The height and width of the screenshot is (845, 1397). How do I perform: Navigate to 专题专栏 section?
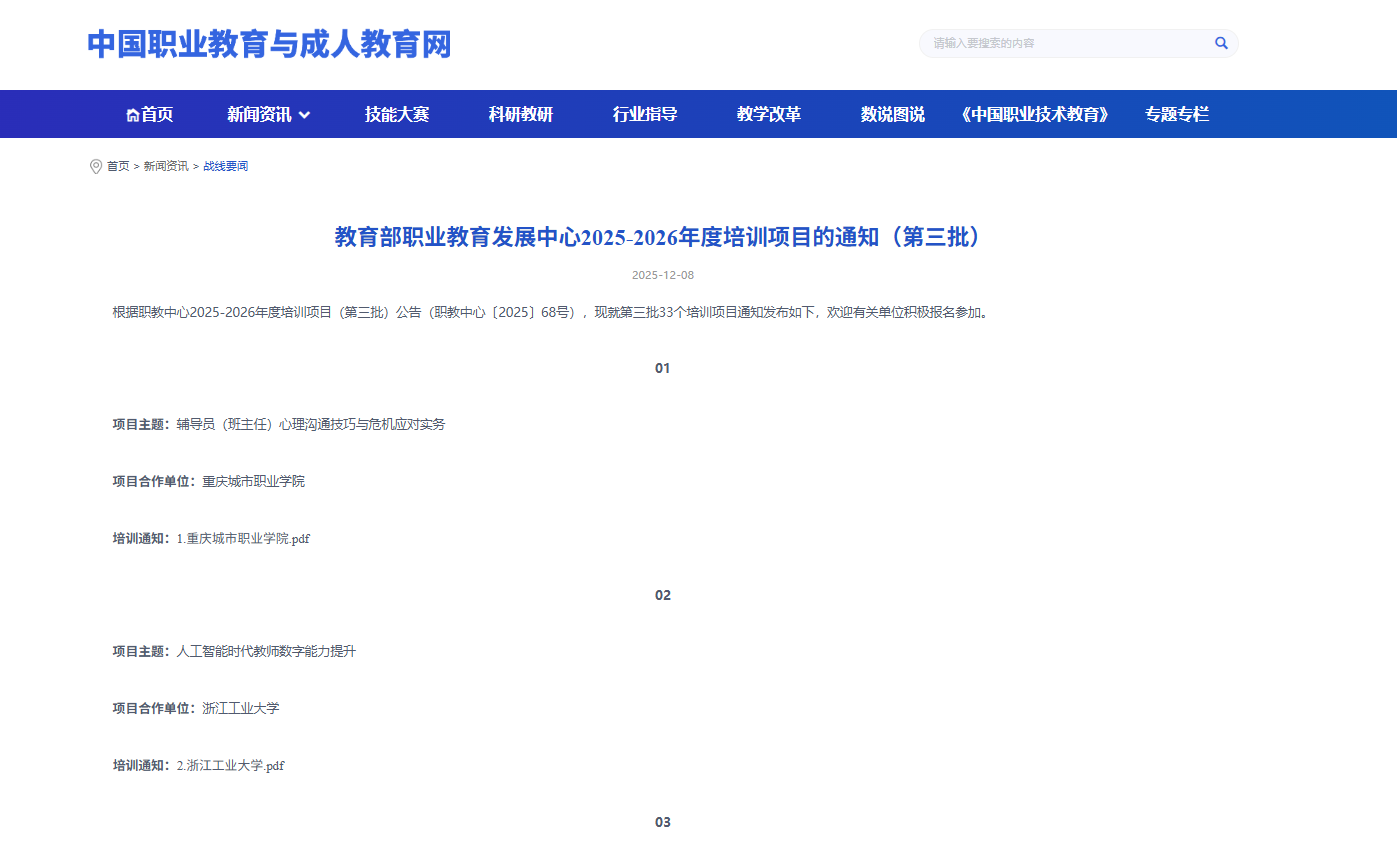coord(1177,114)
